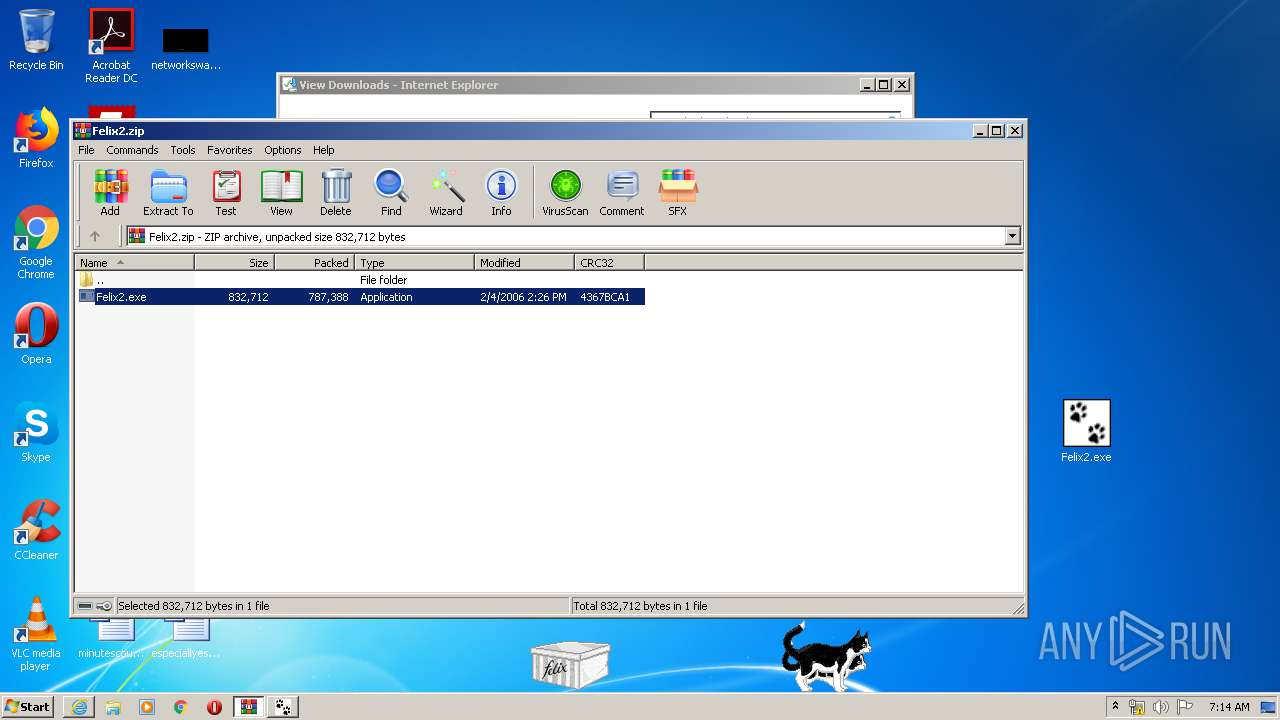The height and width of the screenshot is (720, 1280).
Task: Select the Firefox desktop shortcut
Action: 36,138
